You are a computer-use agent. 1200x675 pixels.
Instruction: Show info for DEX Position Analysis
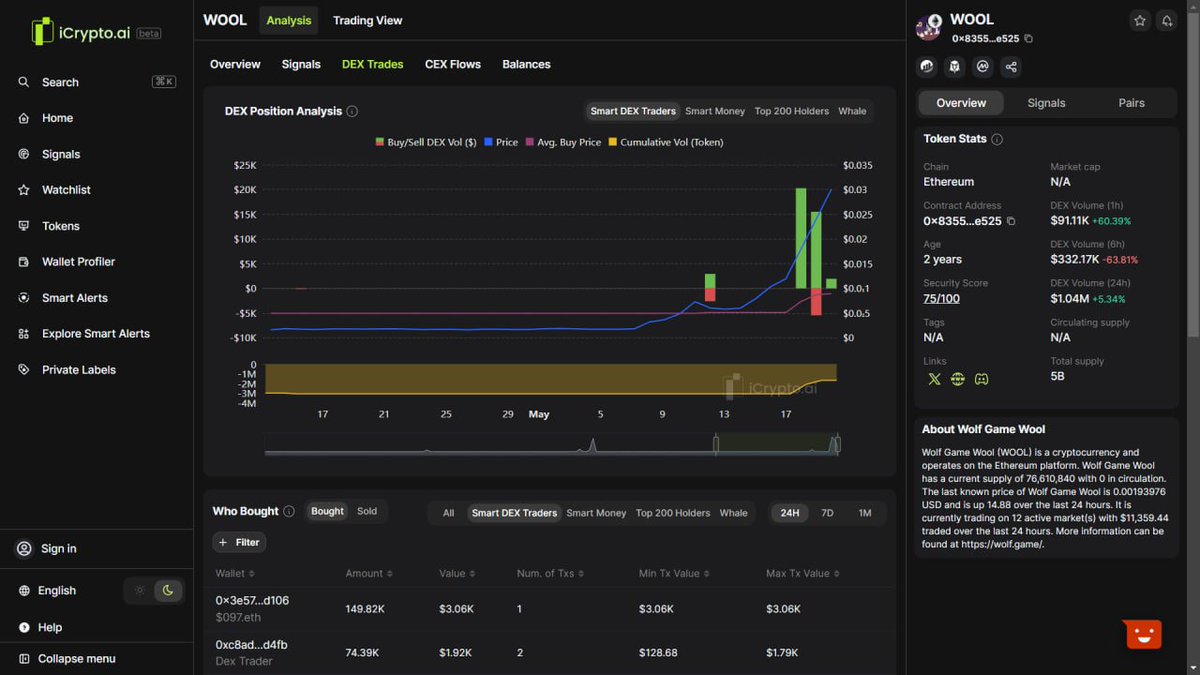tap(352, 111)
